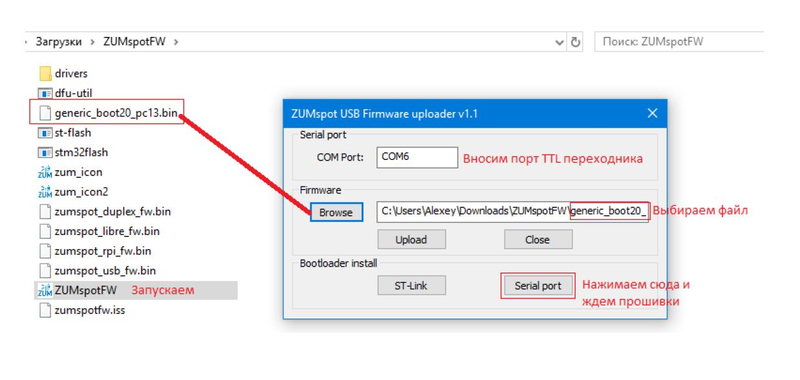Focus the COM Port input field

(417, 157)
